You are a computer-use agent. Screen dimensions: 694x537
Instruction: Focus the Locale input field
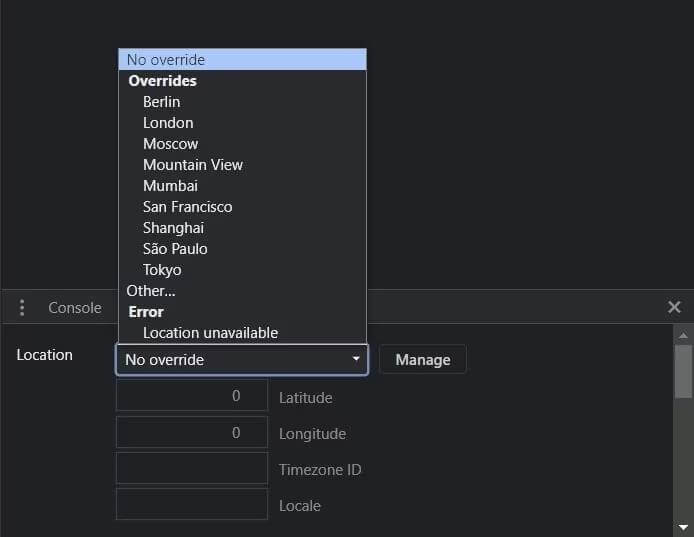pyautogui.click(x=192, y=504)
